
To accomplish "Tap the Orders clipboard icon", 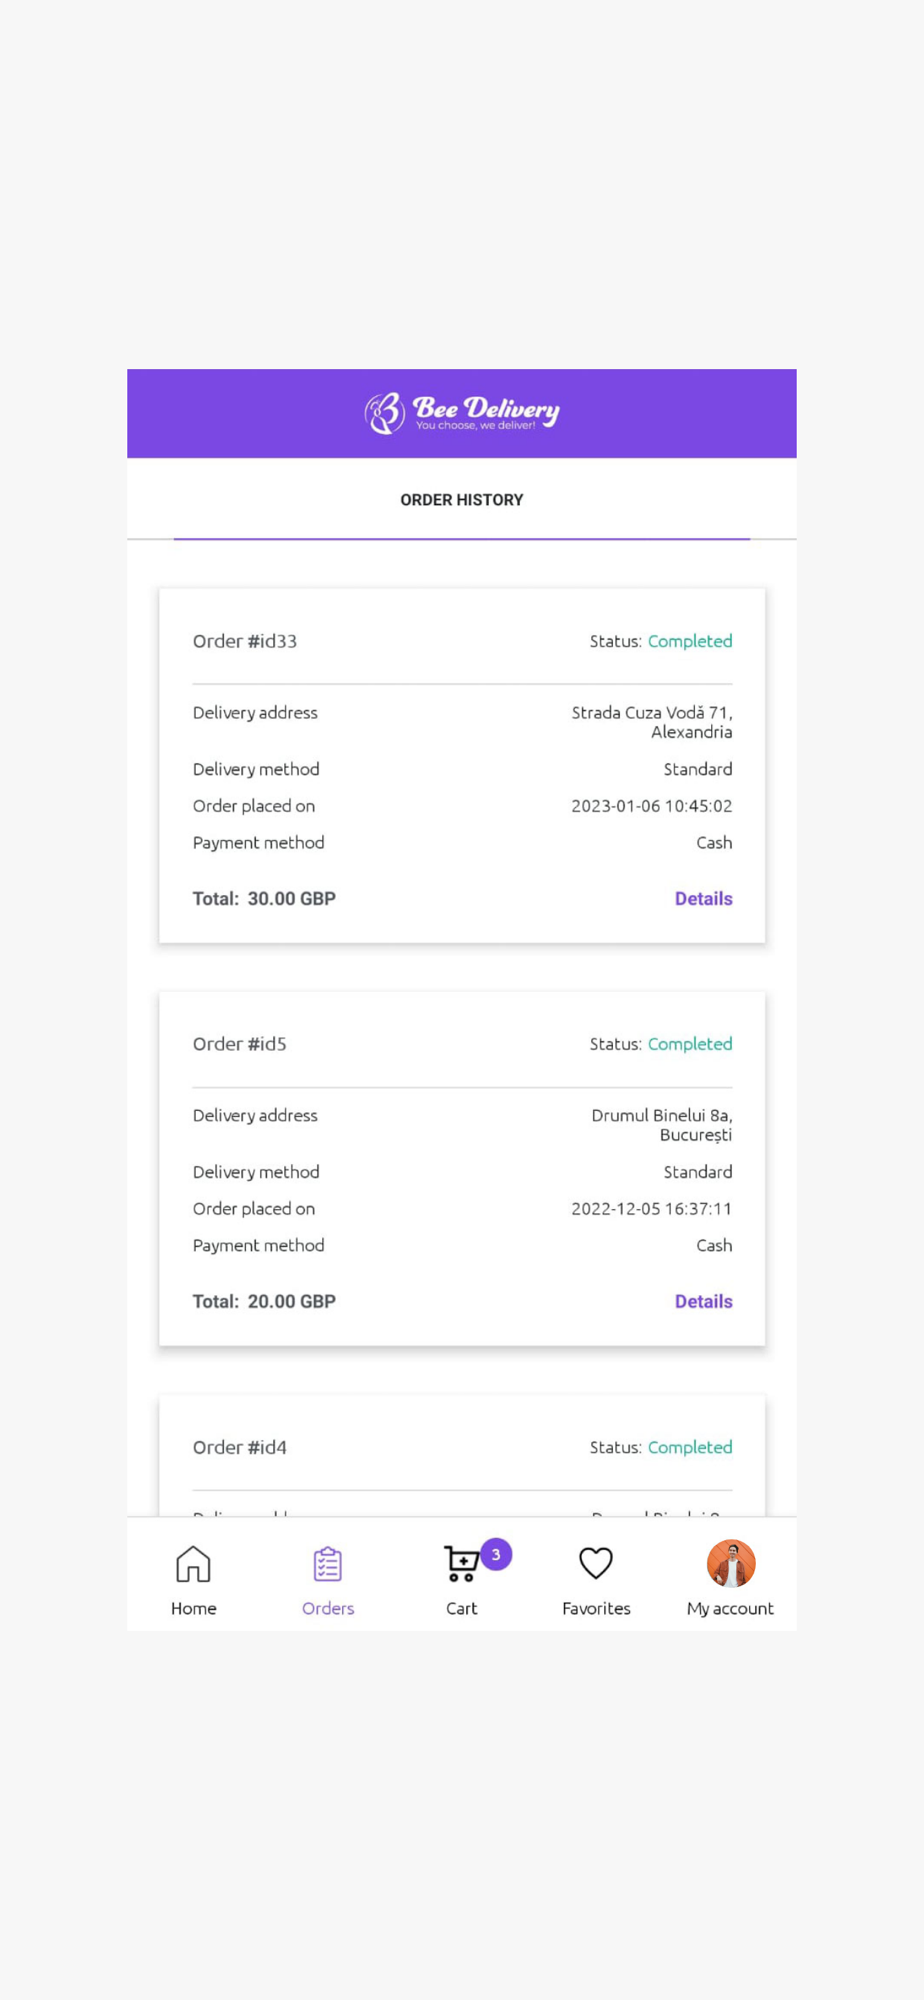I will pyautogui.click(x=328, y=1564).
